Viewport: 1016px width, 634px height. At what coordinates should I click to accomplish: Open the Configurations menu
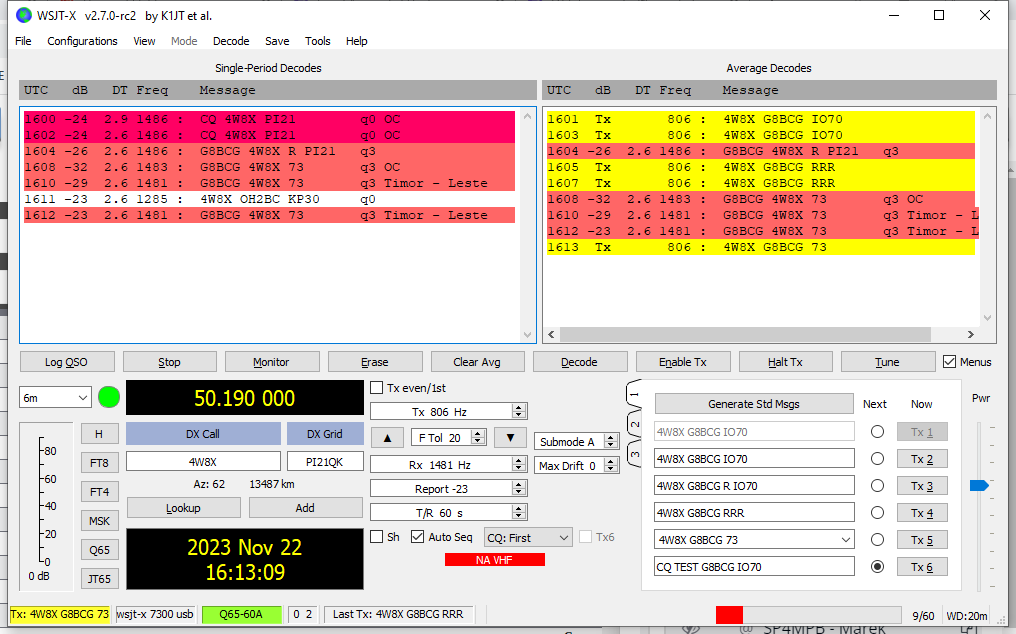pyautogui.click(x=82, y=41)
